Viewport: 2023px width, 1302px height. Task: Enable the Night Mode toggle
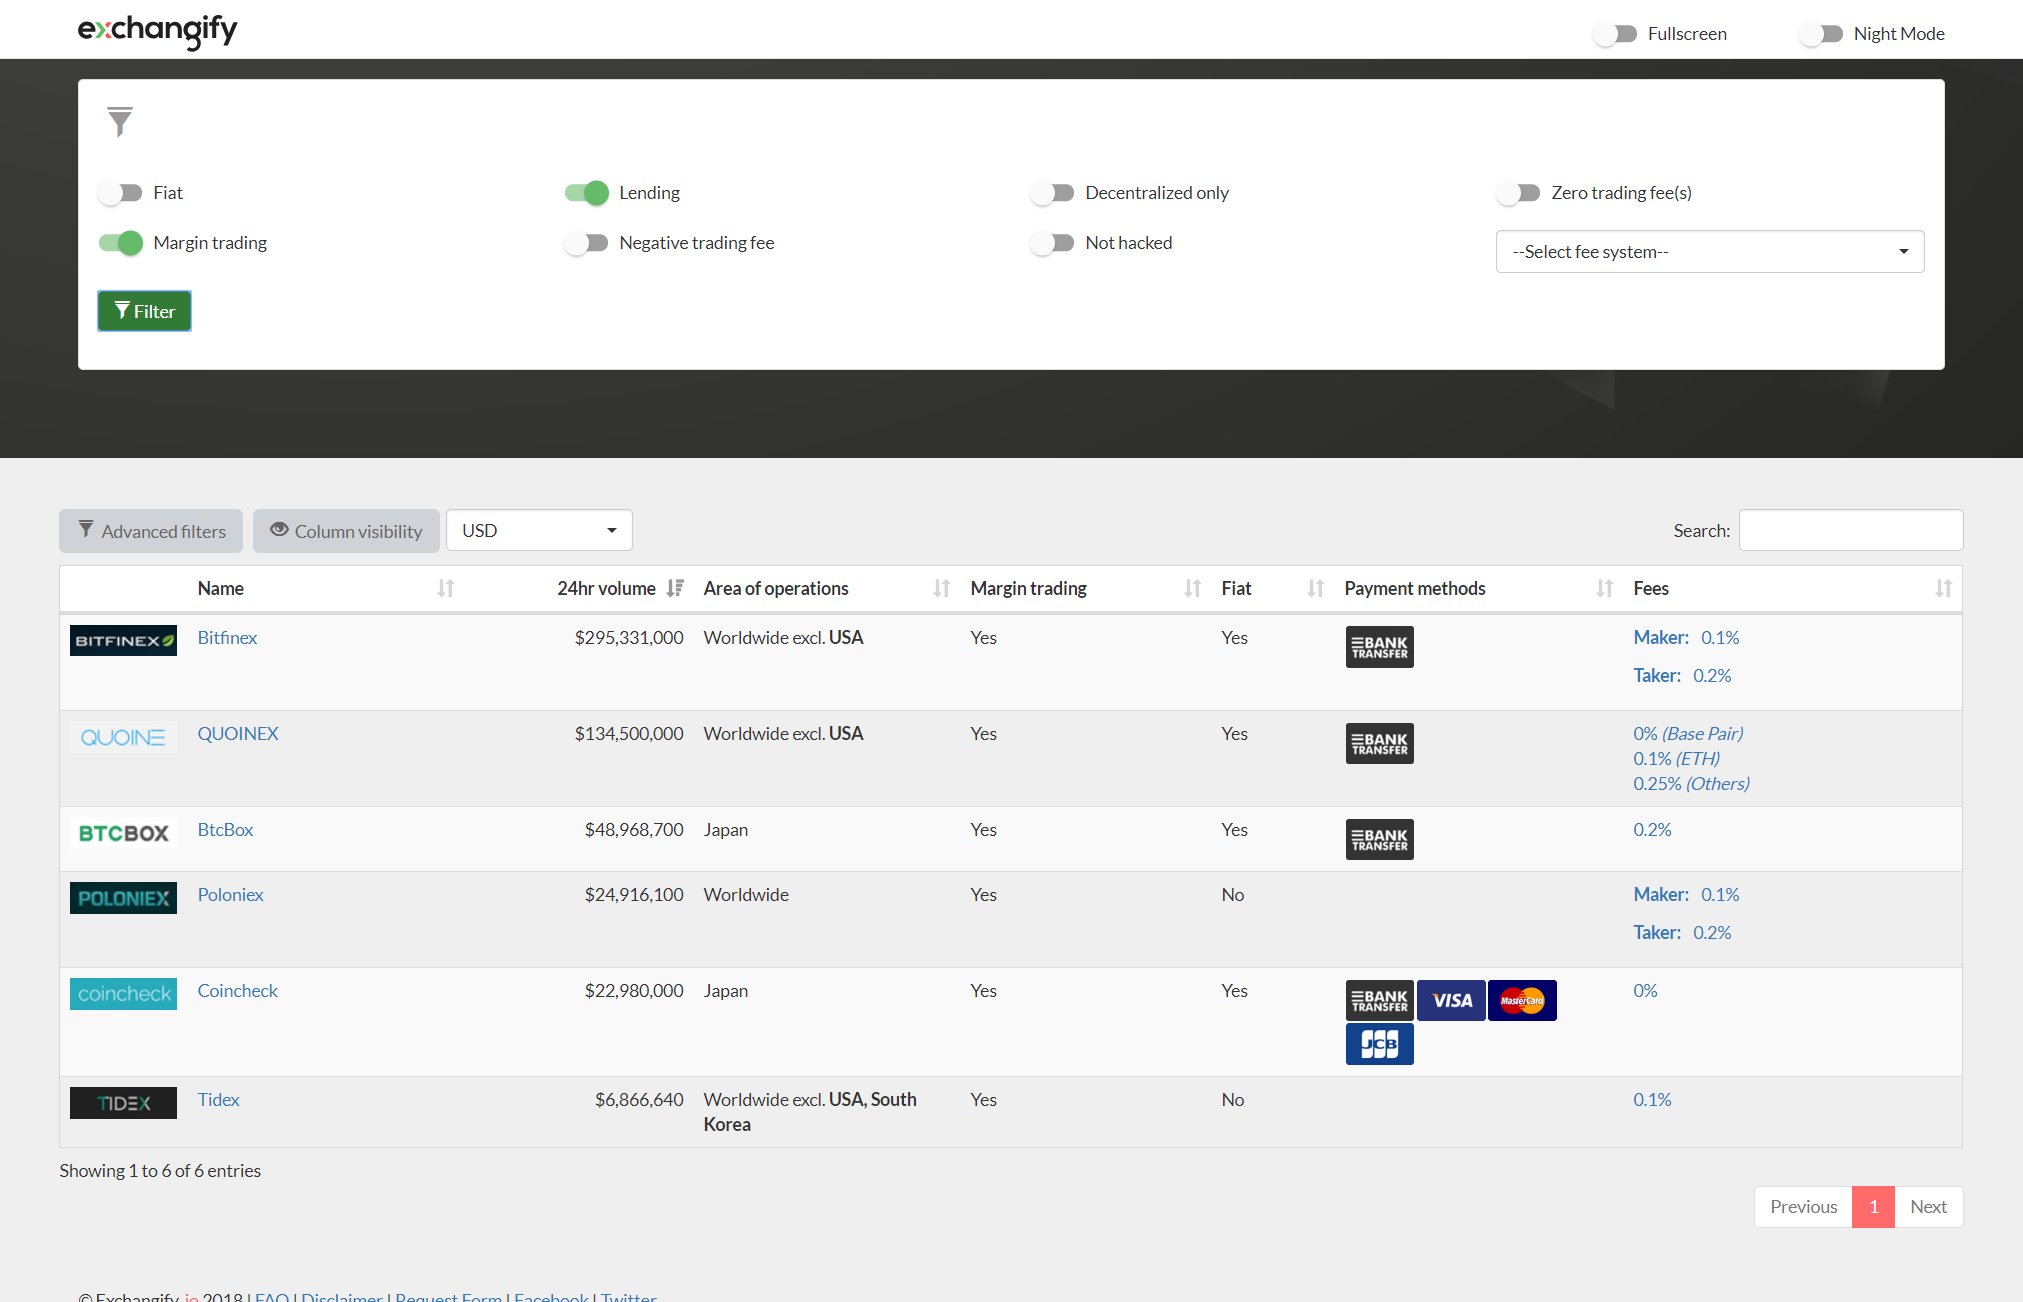(x=1822, y=34)
